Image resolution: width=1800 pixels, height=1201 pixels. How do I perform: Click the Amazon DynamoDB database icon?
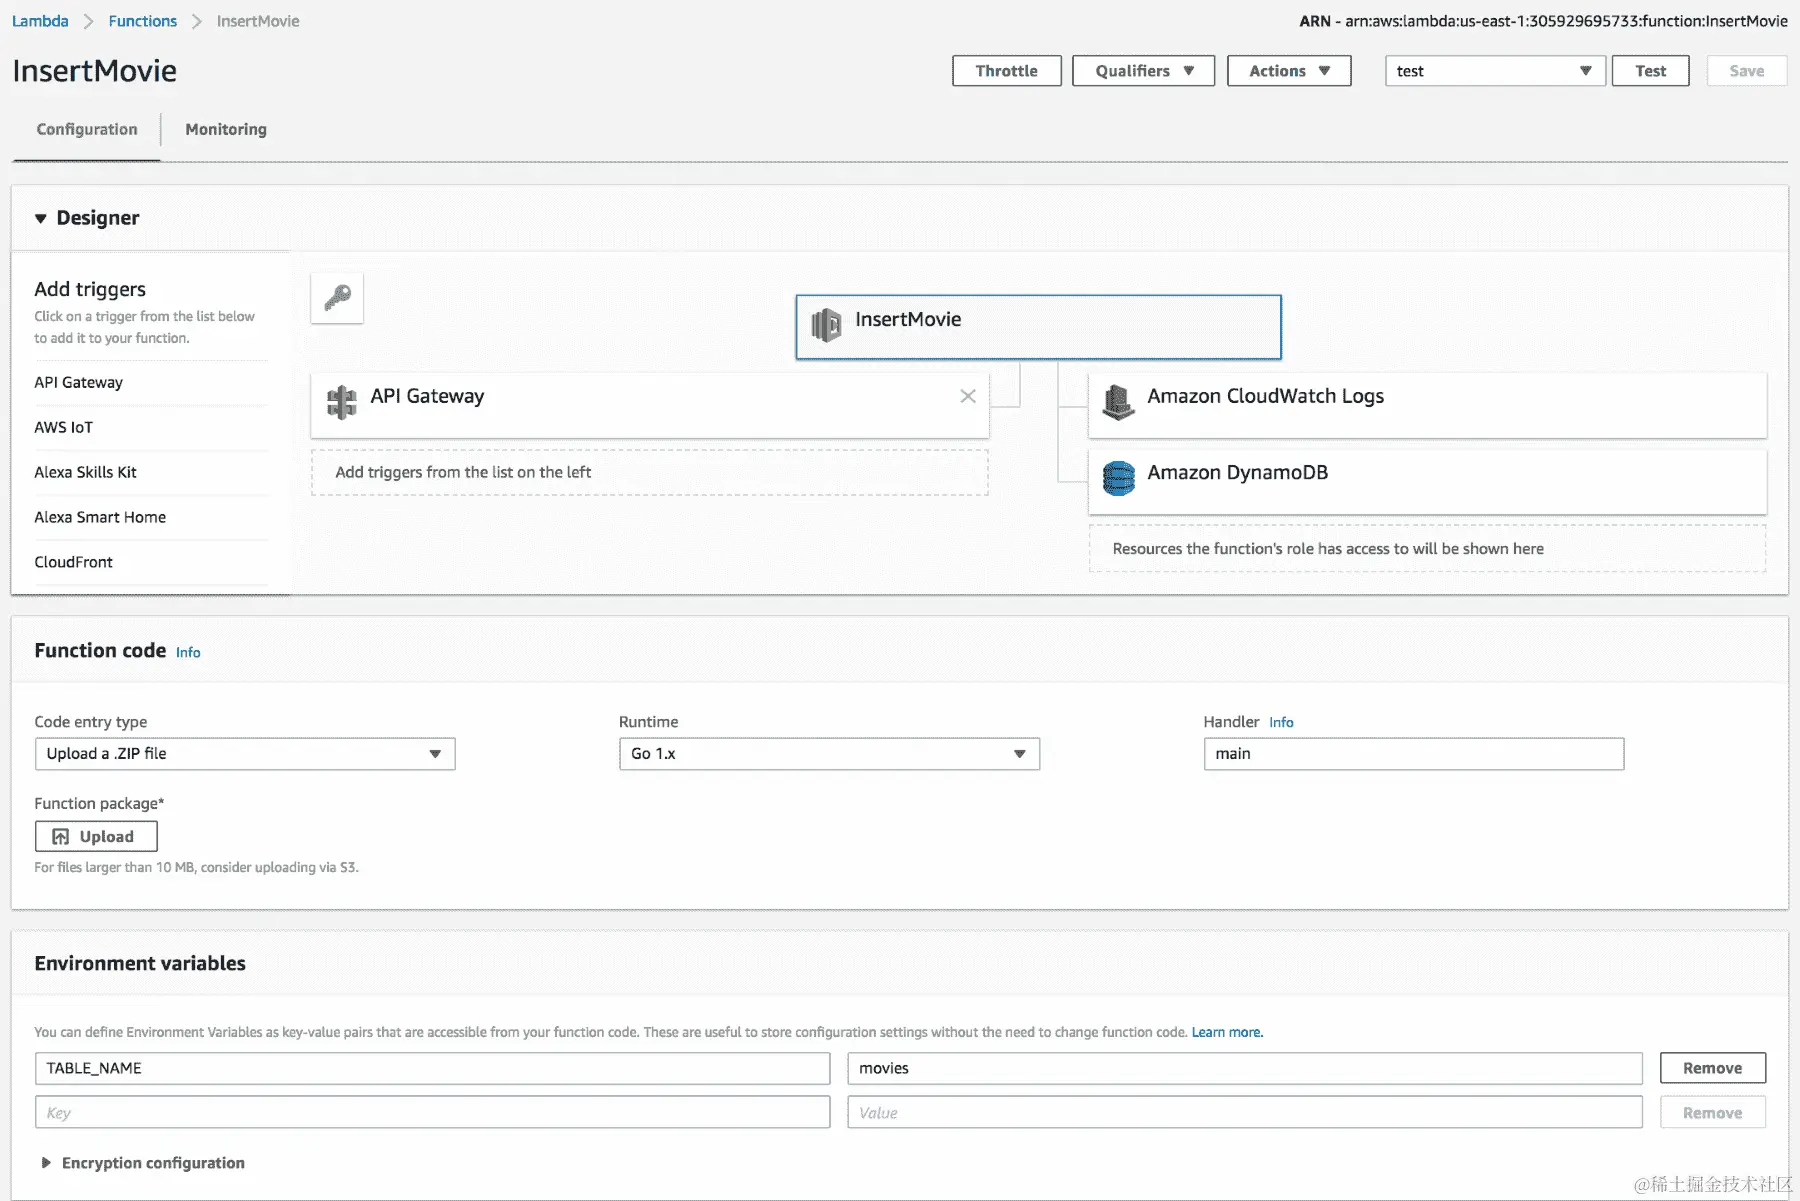(x=1118, y=478)
